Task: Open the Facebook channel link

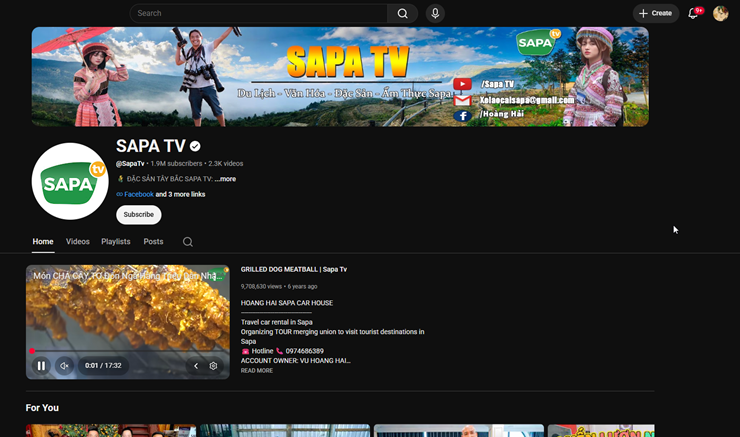Action: tap(139, 194)
